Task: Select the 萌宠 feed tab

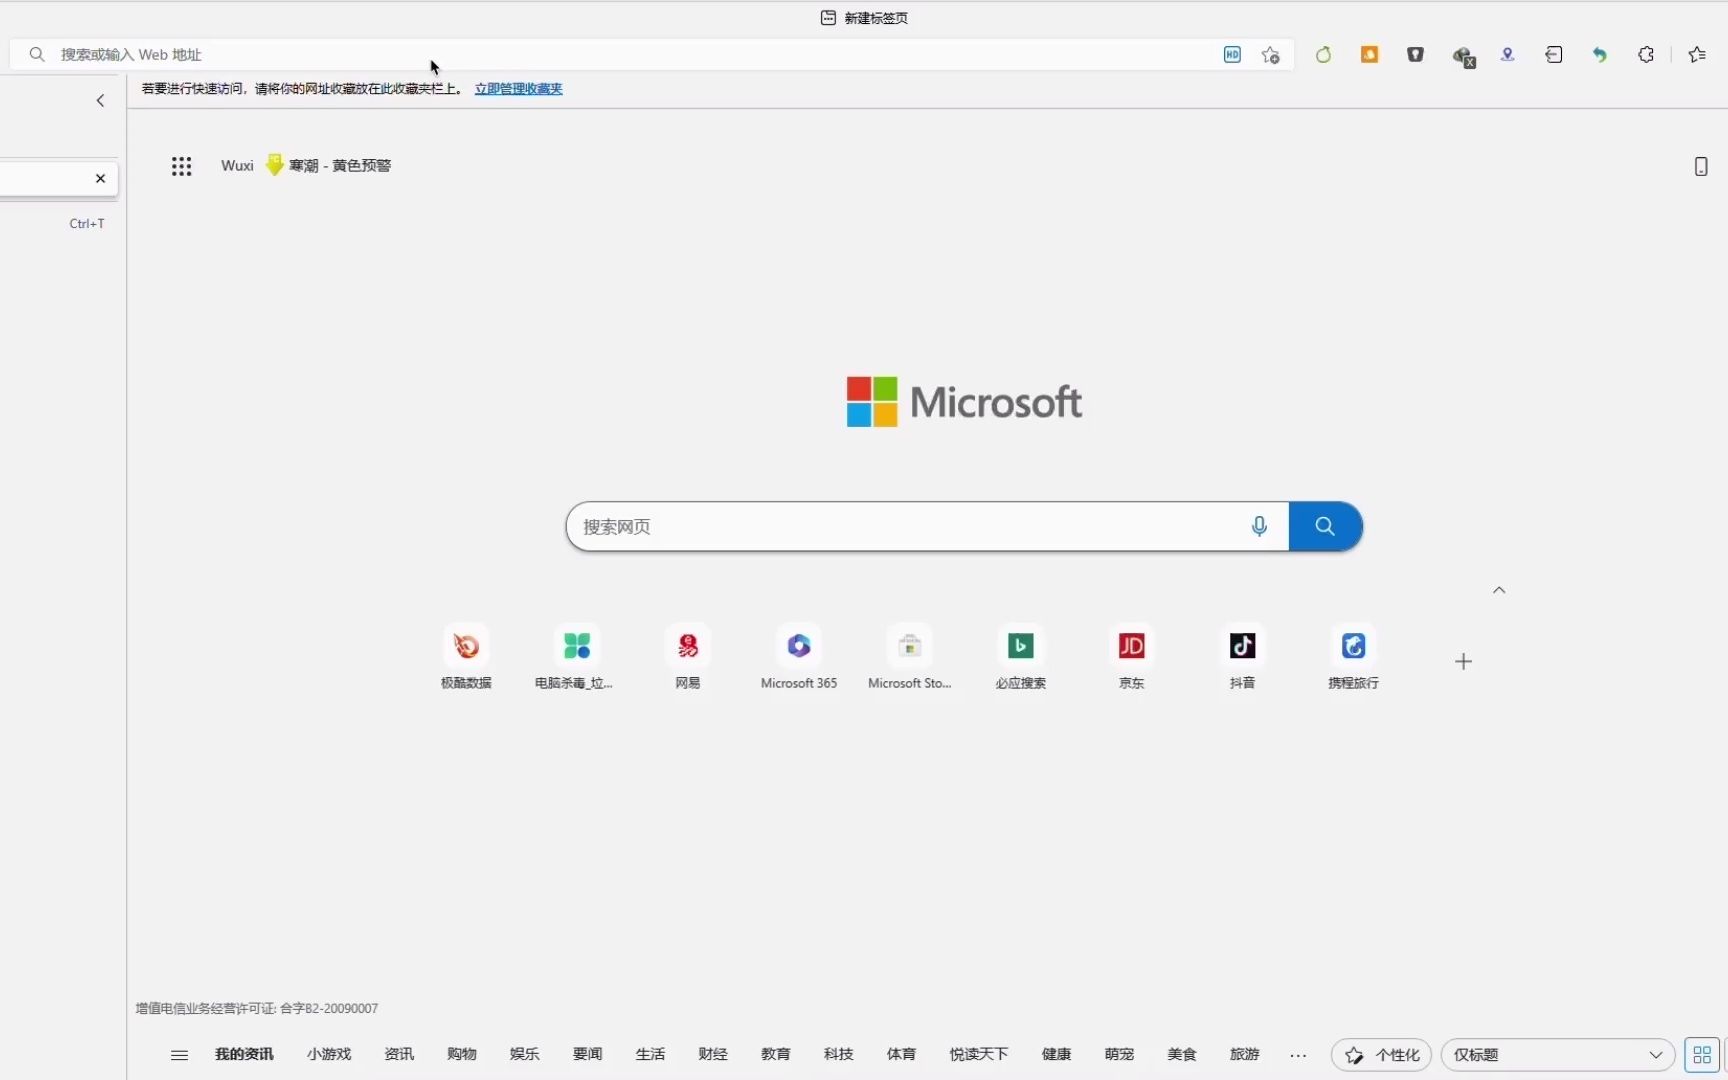Action: coord(1120,1054)
